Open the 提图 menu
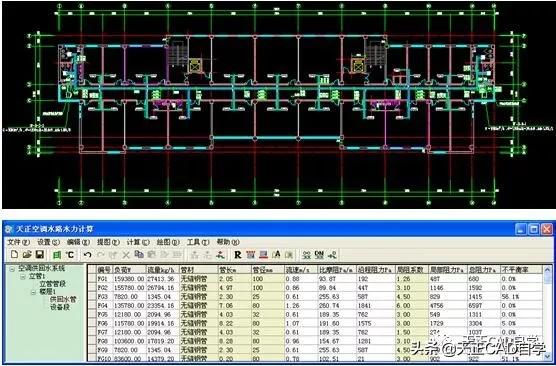Image resolution: width=556 pixels, height=366 pixels. (x=108, y=242)
